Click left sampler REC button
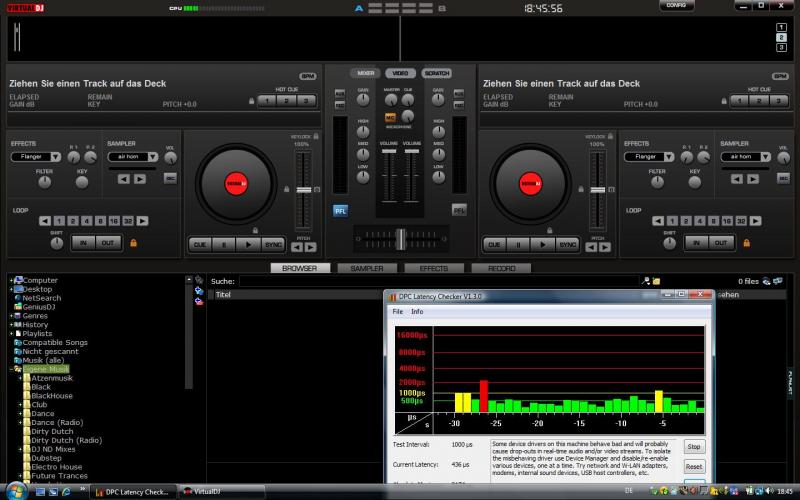 click(x=170, y=178)
